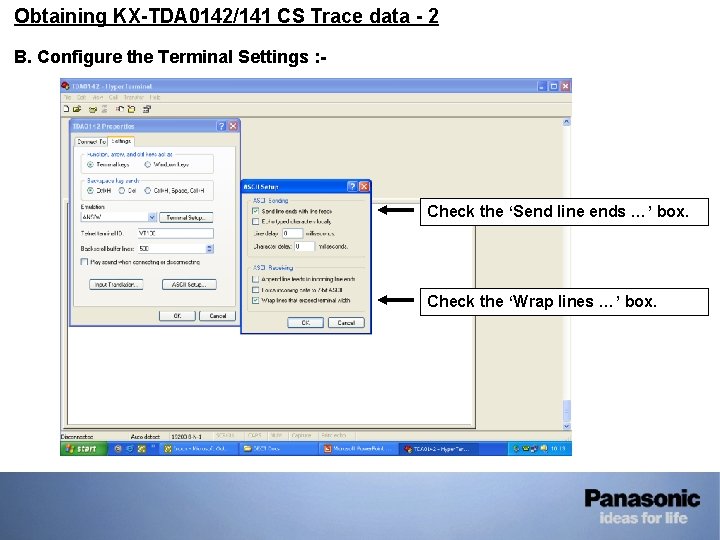
Task: Open the Help menu
Action: pyautogui.click(x=155, y=97)
